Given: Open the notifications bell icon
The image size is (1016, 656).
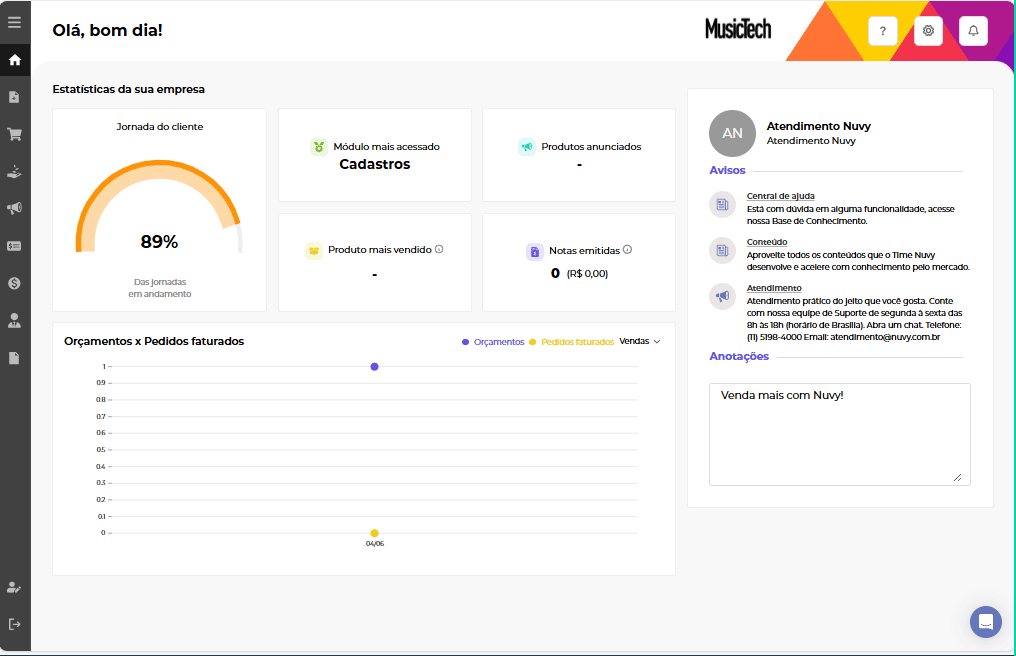Looking at the screenshot, I should (x=973, y=31).
